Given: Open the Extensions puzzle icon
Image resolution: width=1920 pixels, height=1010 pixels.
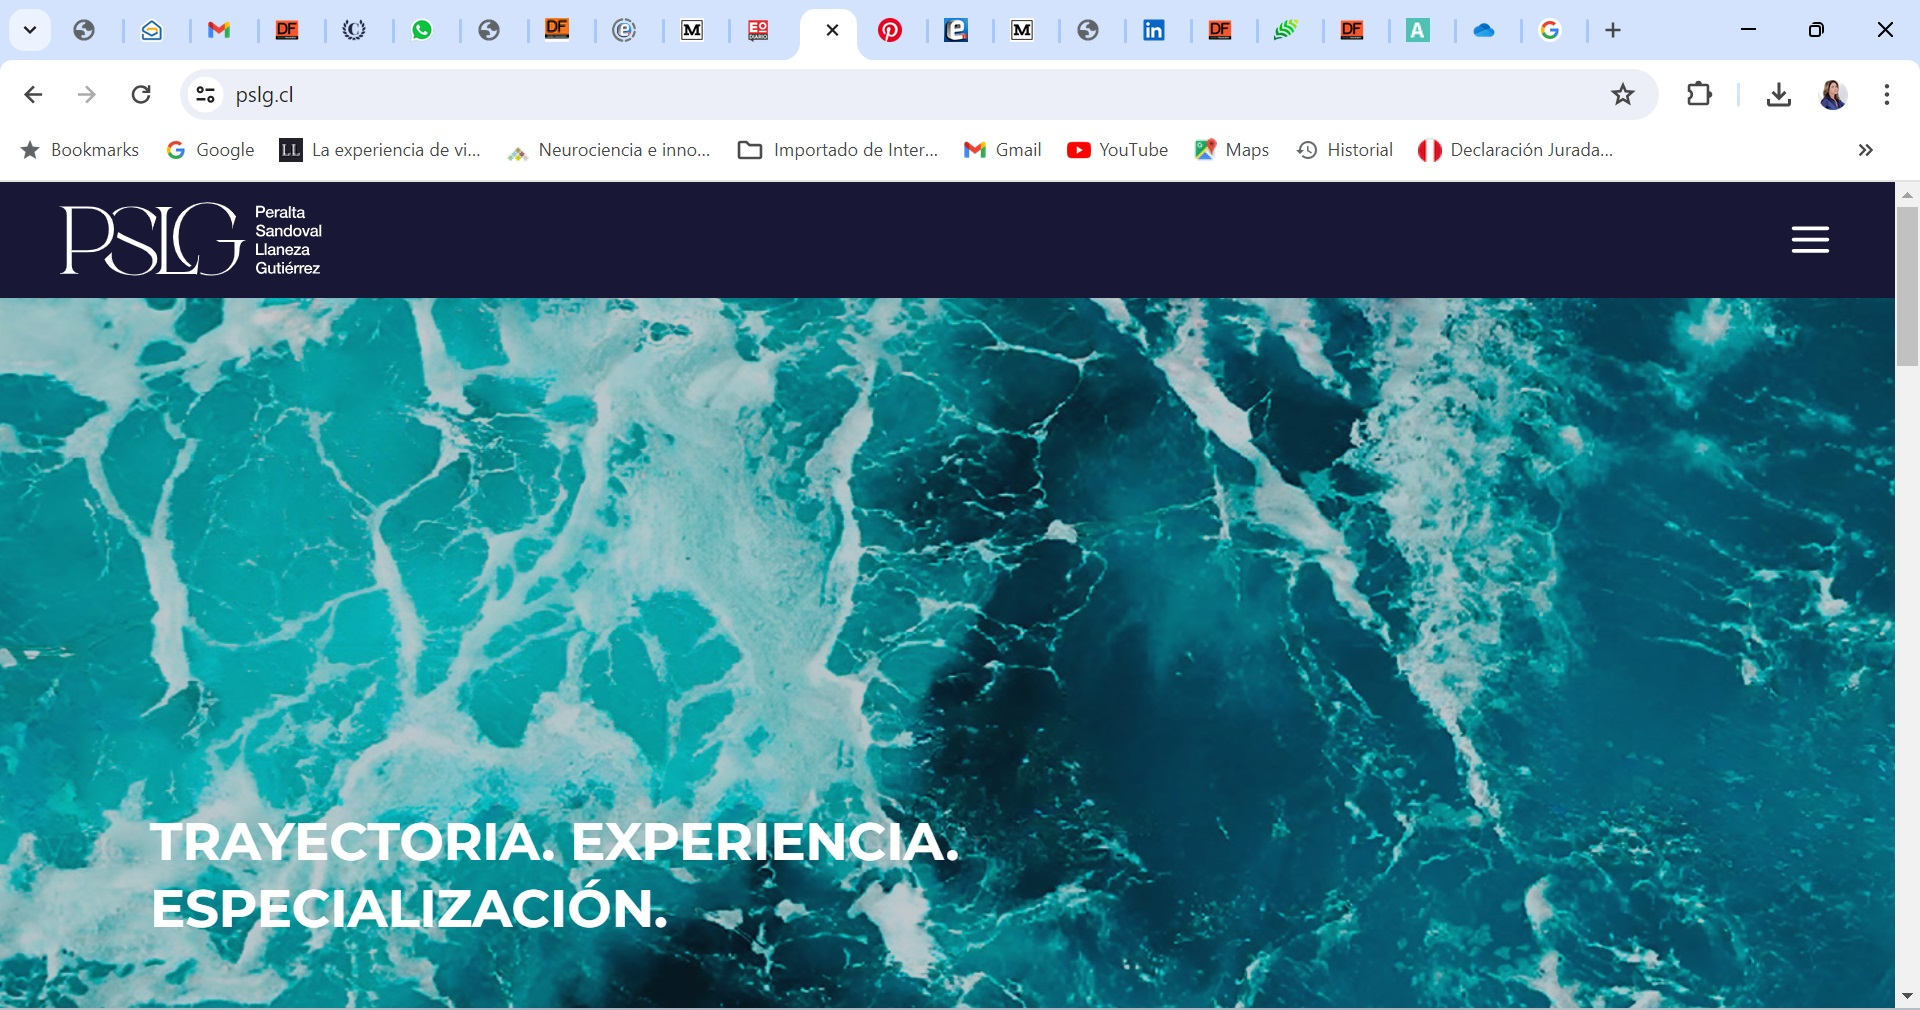Looking at the screenshot, I should point(1699,95).
